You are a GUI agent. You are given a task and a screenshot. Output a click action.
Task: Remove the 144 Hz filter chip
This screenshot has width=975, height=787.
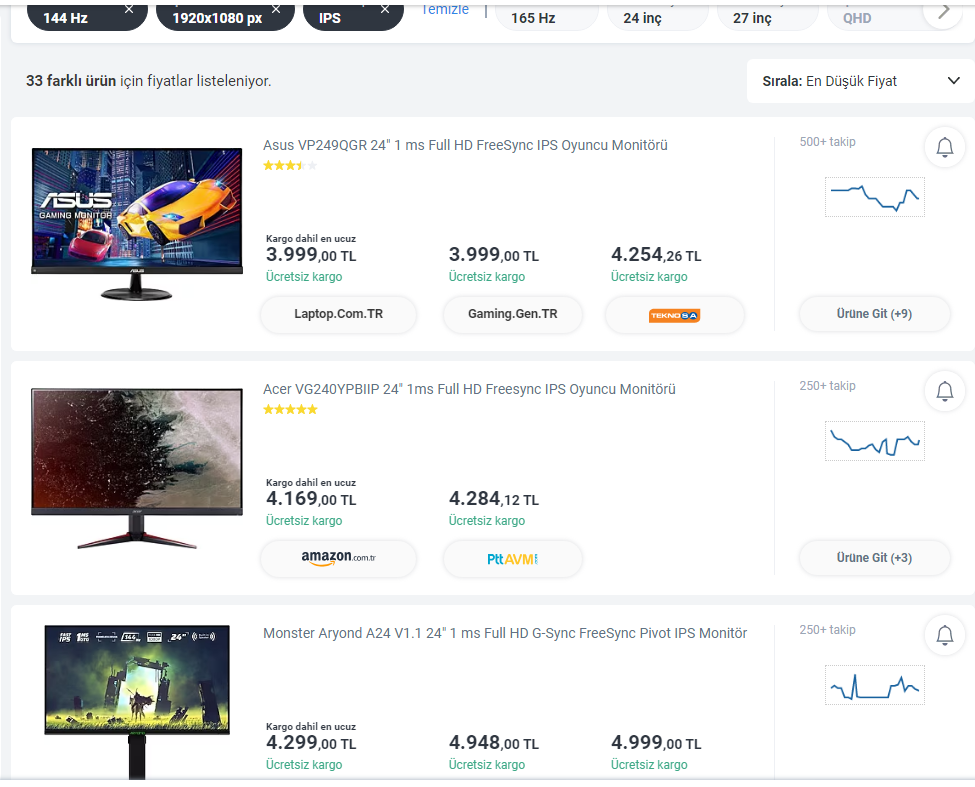point(129,9)
